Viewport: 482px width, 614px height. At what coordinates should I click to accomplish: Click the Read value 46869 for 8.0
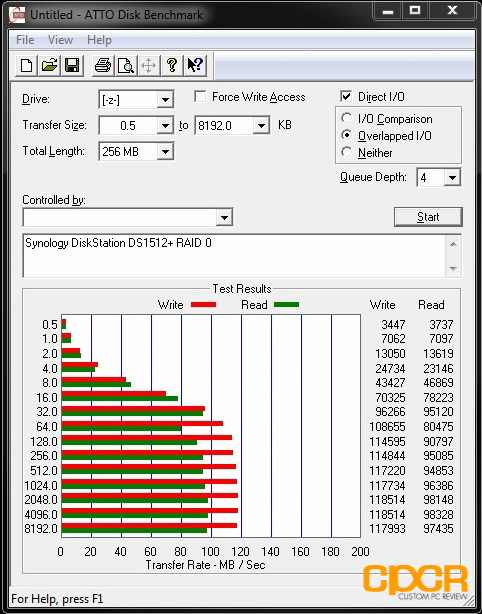(x=438, y=383)
